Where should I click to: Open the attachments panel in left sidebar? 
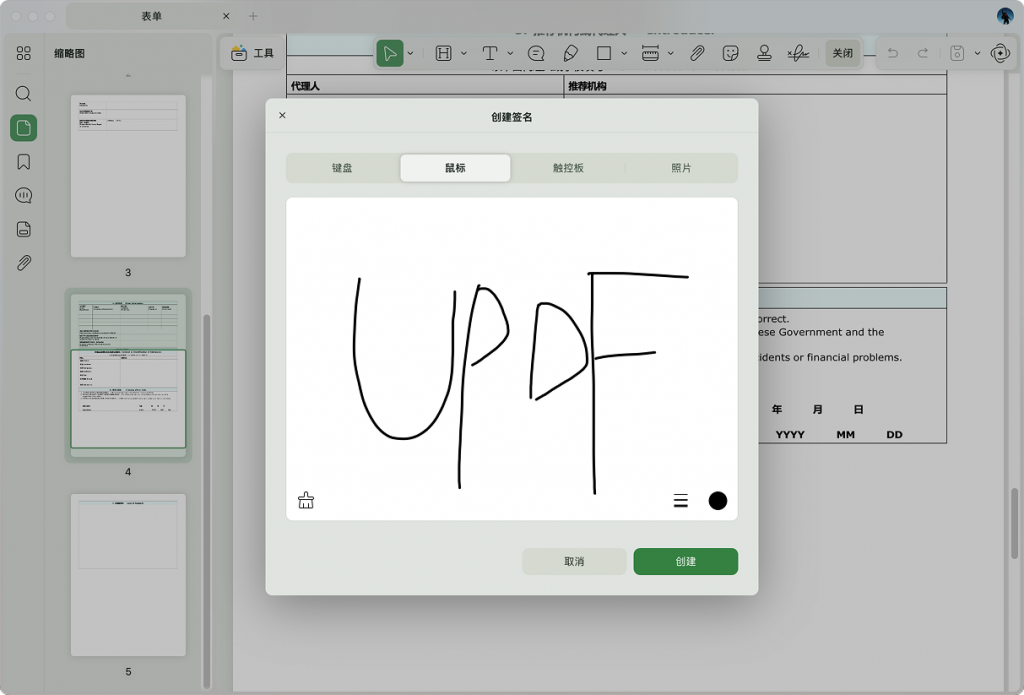click(x=24, y=263)
